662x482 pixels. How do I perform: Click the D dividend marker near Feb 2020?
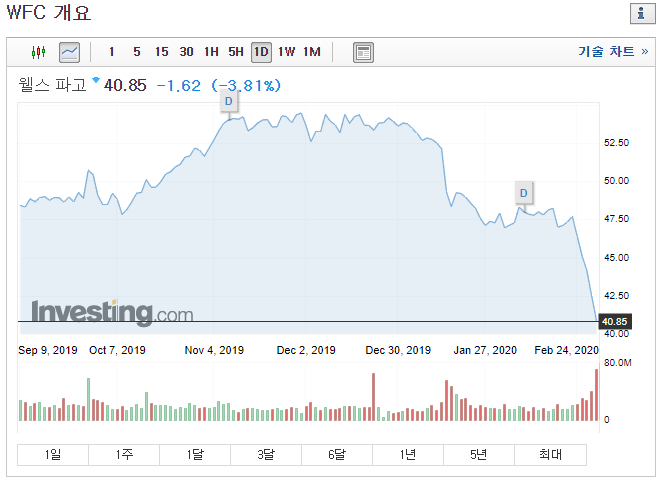click(x=524, y=193)
